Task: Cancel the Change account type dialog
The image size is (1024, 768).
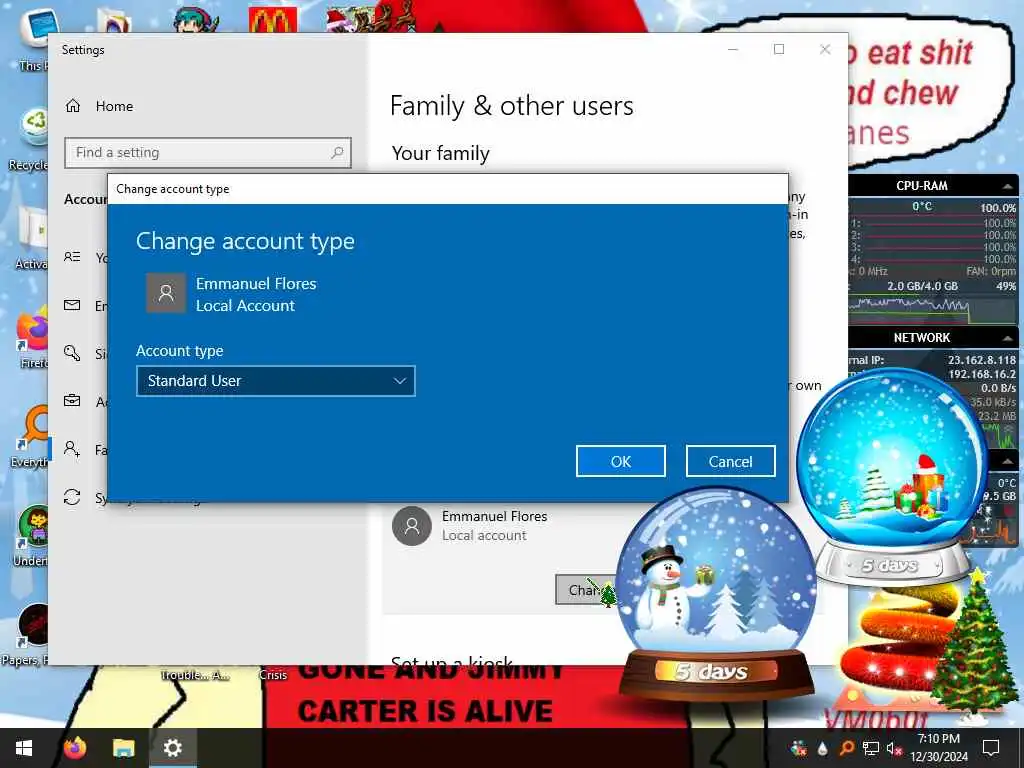Action: (x=730, y=461)
